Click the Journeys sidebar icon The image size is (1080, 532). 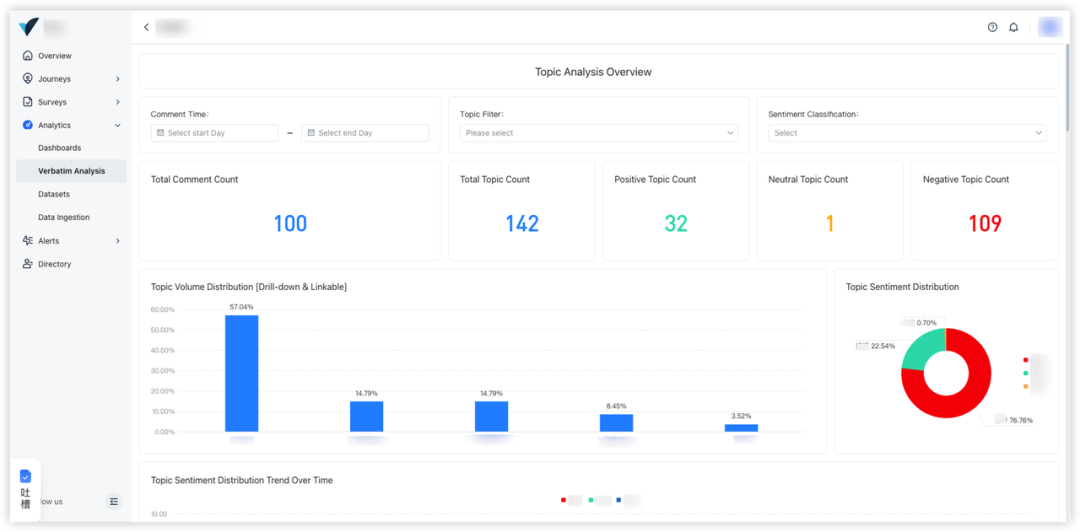(28, 79)
